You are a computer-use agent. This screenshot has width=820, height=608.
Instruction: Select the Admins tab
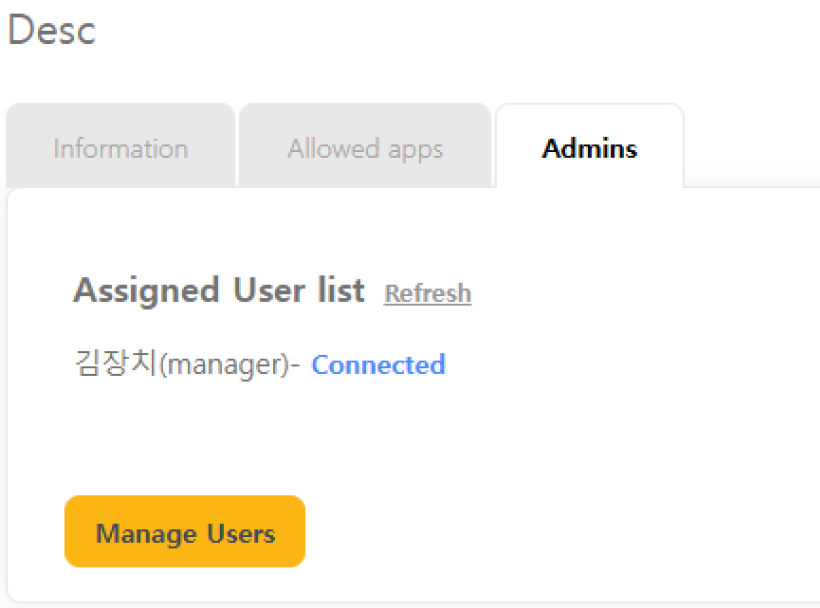pyautogui.click(x=589, y=149)
